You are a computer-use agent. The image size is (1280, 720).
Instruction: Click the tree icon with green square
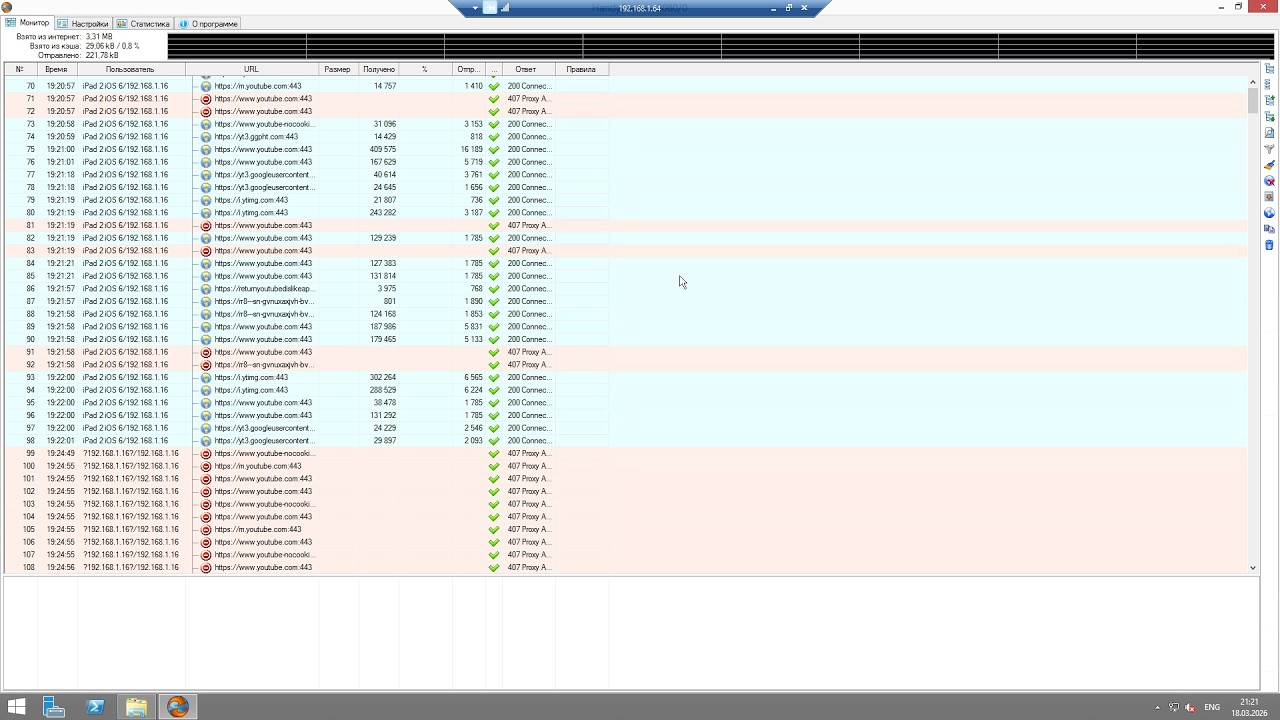pos(1269,117)
